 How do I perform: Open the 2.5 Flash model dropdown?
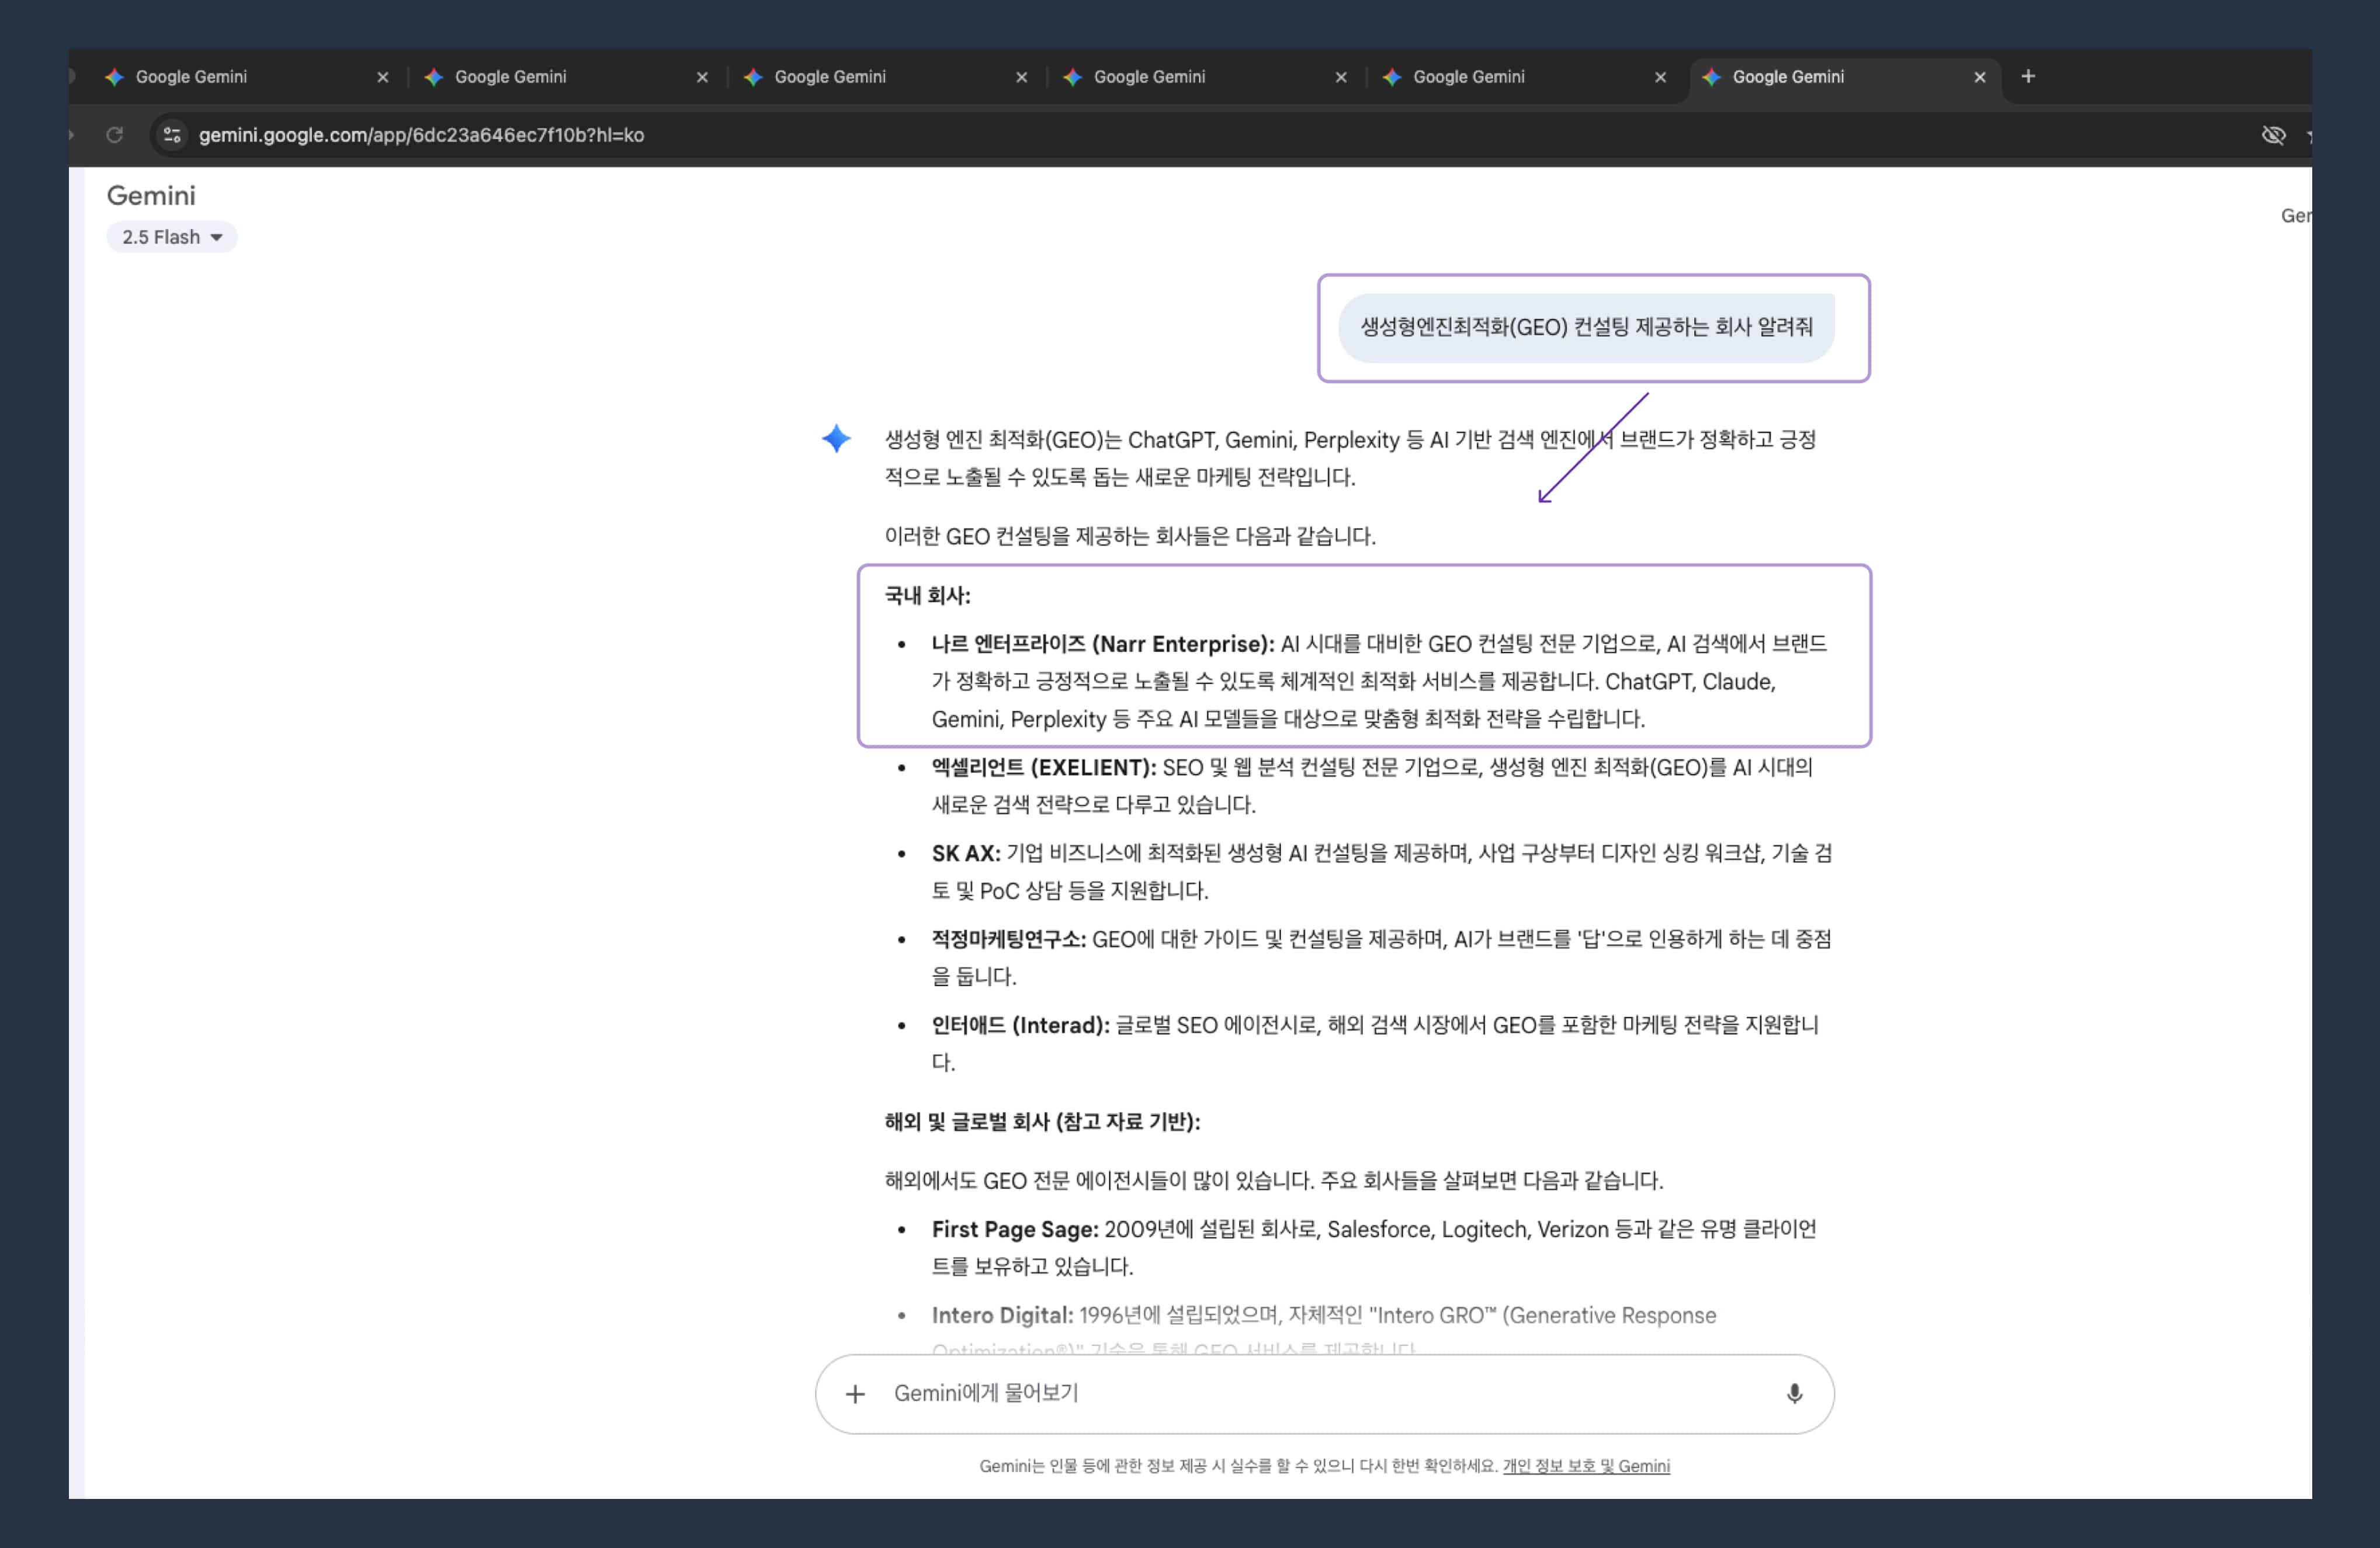[x=171, y=237]
